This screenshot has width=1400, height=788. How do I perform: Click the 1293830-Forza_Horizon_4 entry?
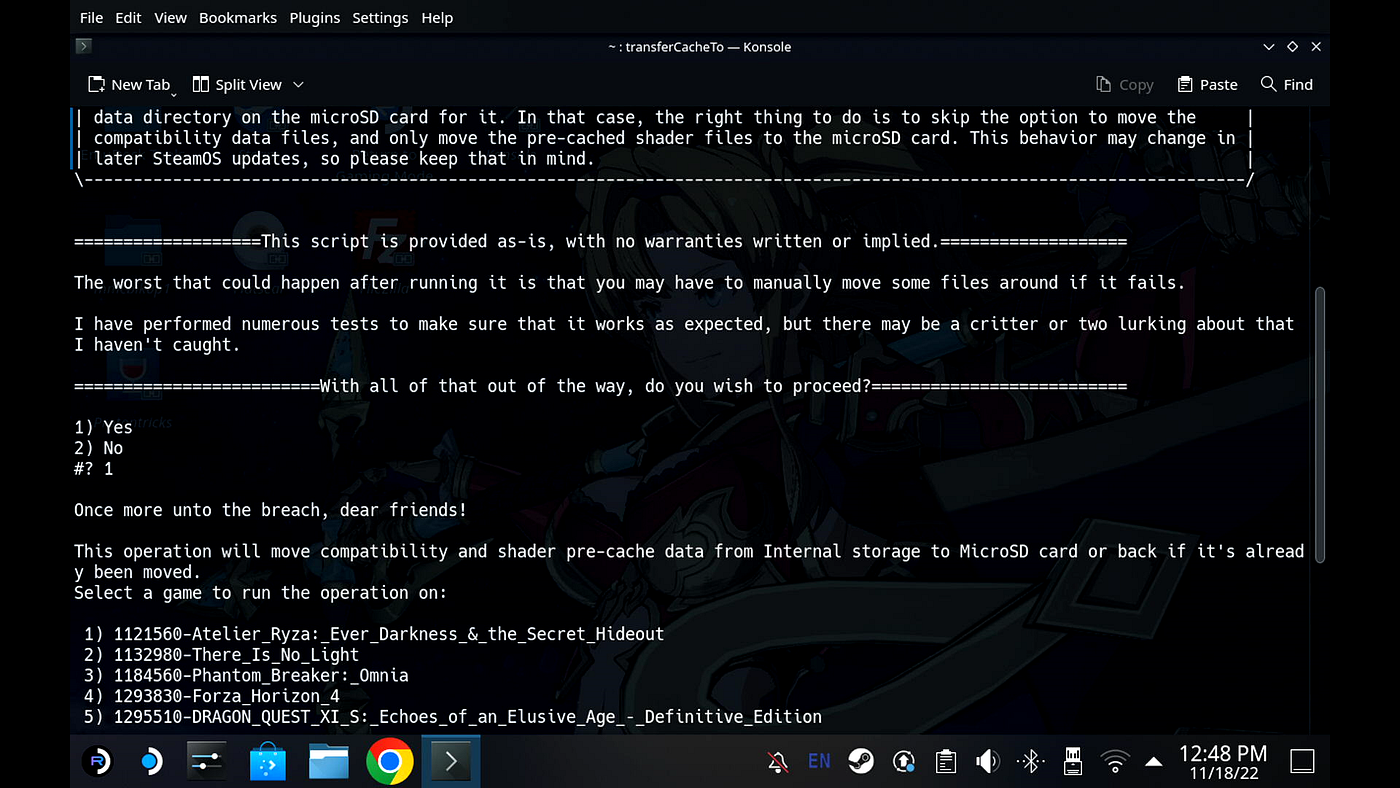click(x=212, y=696)
